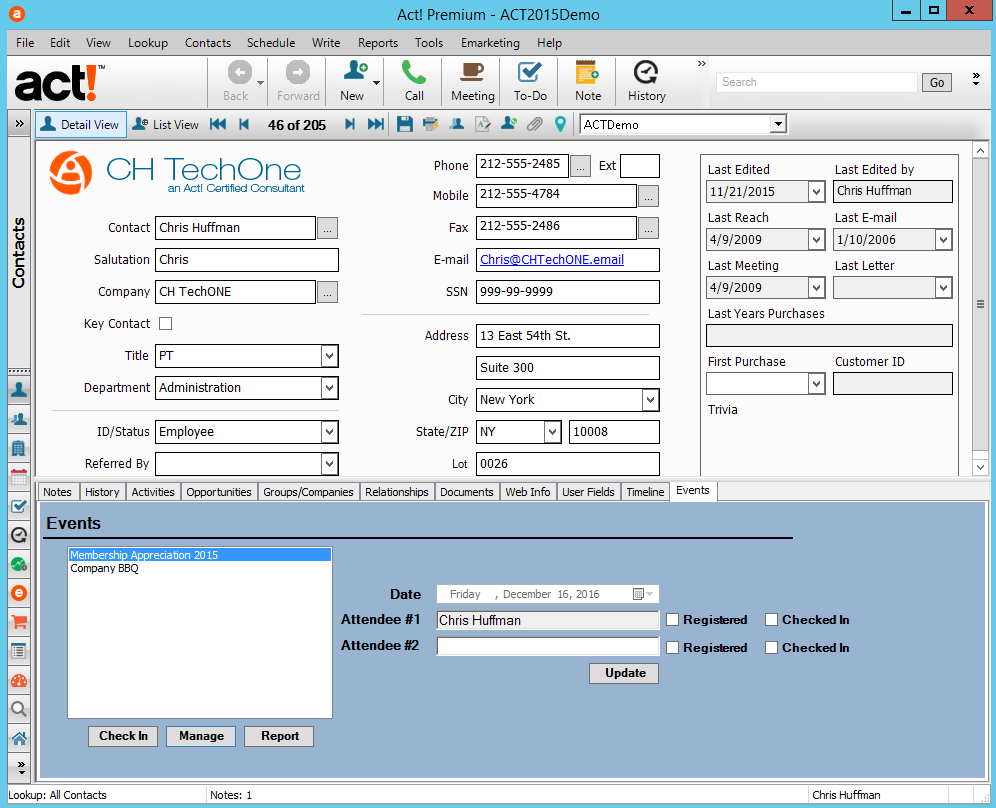Open Groups view in the left sidebar
This screenshot has height=808, width=996.
point(19,419)
